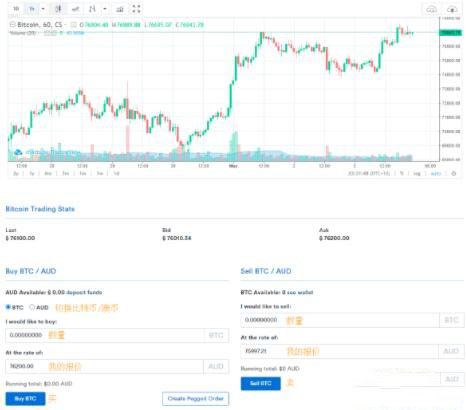
Task: Open the deposit funds link
Action: pos(84,292)
